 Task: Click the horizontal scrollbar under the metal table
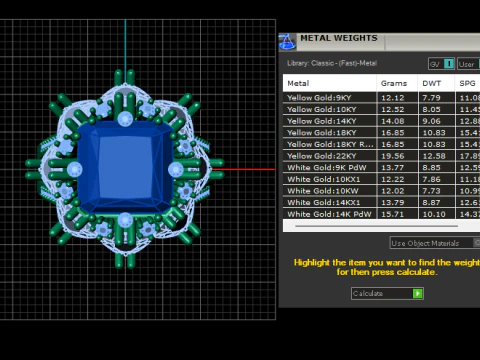point(376,226)
